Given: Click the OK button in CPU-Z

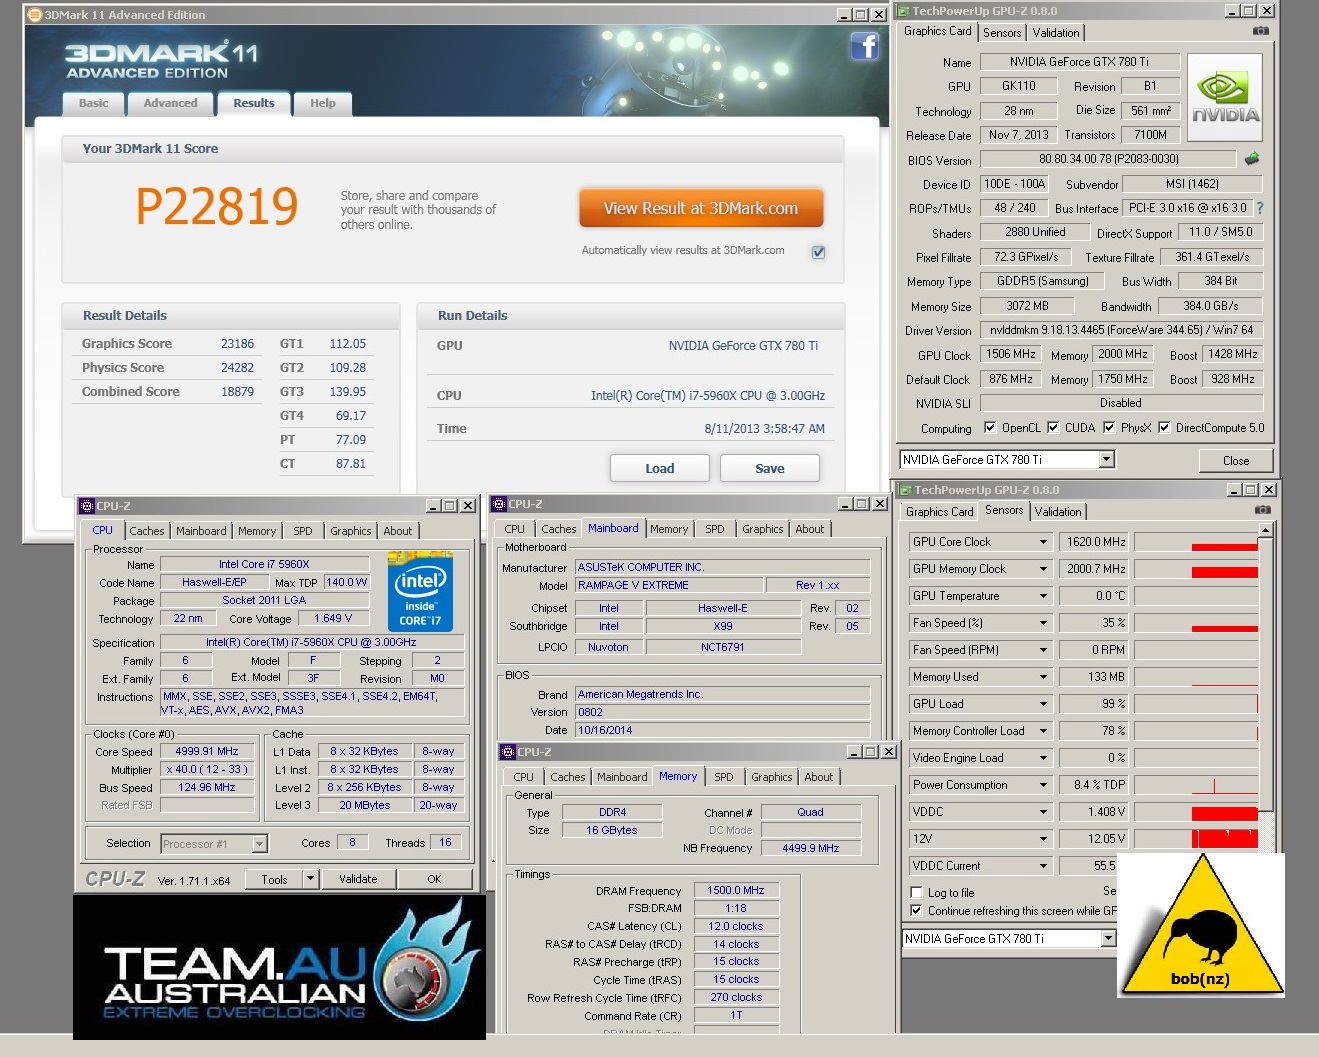Looking at the screenshot, I should coord(434,879).
